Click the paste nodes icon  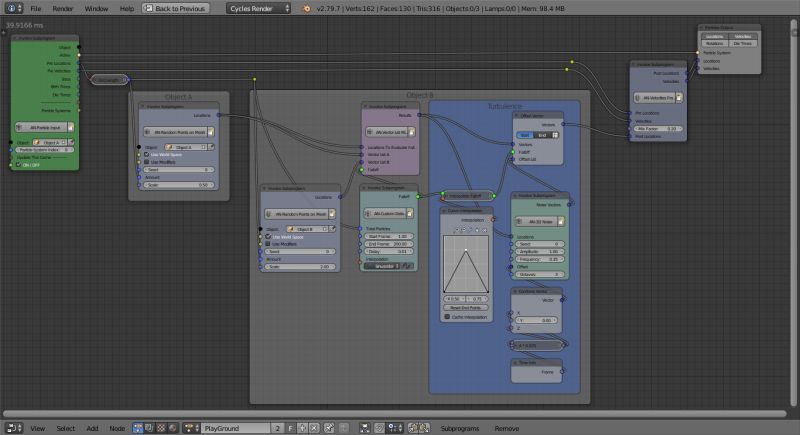coord(424,428)
